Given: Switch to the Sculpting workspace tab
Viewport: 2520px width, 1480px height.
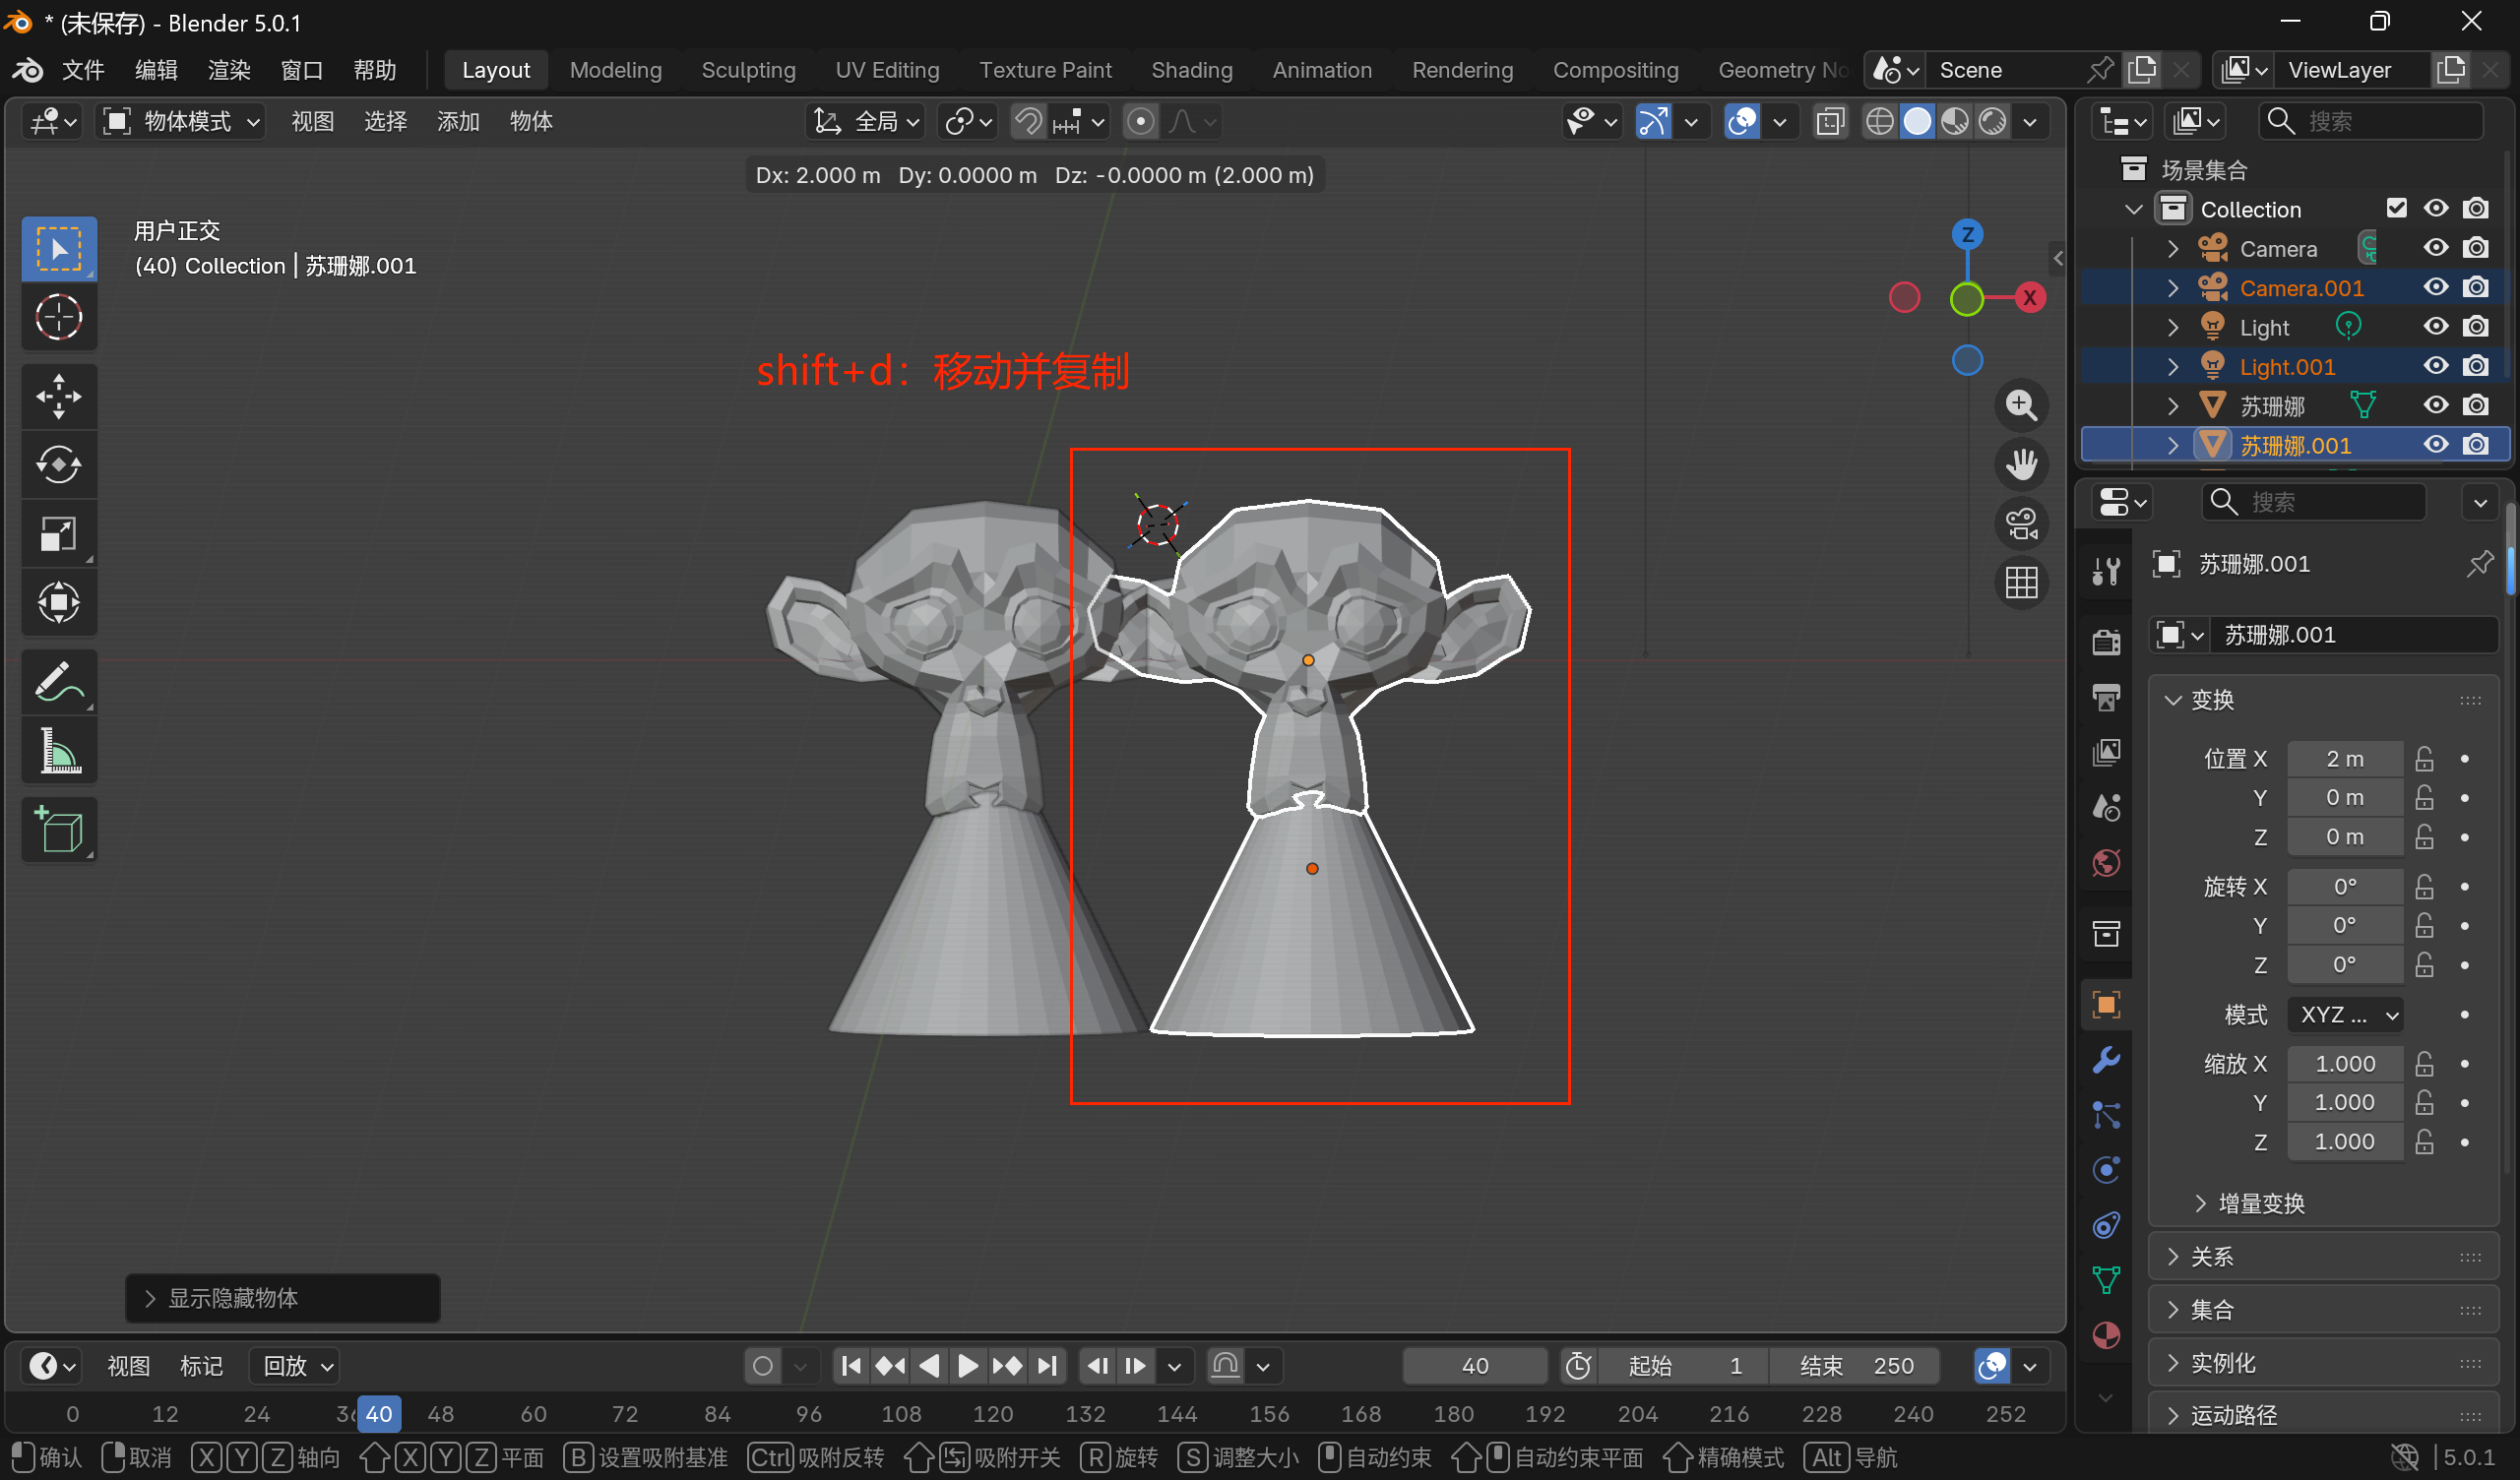Looking at the screenshot, I should 748,70.
